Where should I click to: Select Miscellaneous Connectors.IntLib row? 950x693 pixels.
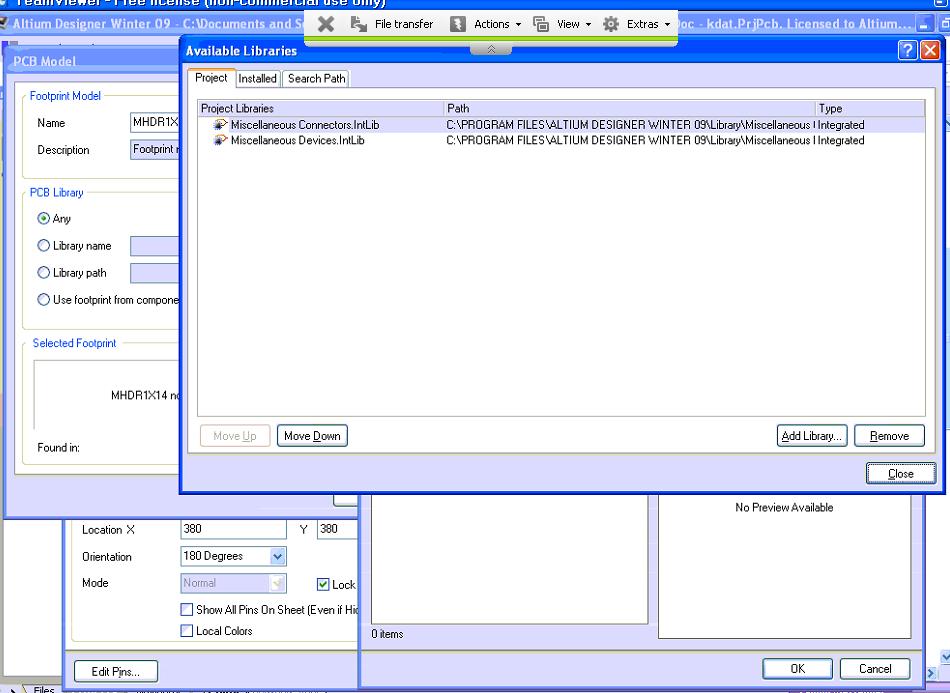(562, 125)
